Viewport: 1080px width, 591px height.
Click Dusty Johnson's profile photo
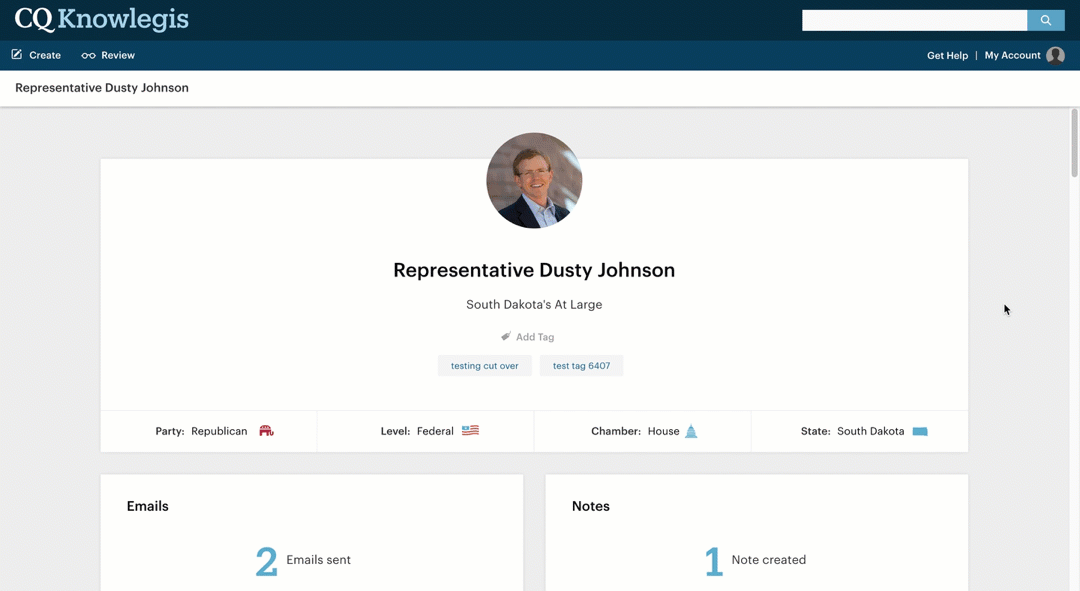pyautogui.click(x=534, y=181)
